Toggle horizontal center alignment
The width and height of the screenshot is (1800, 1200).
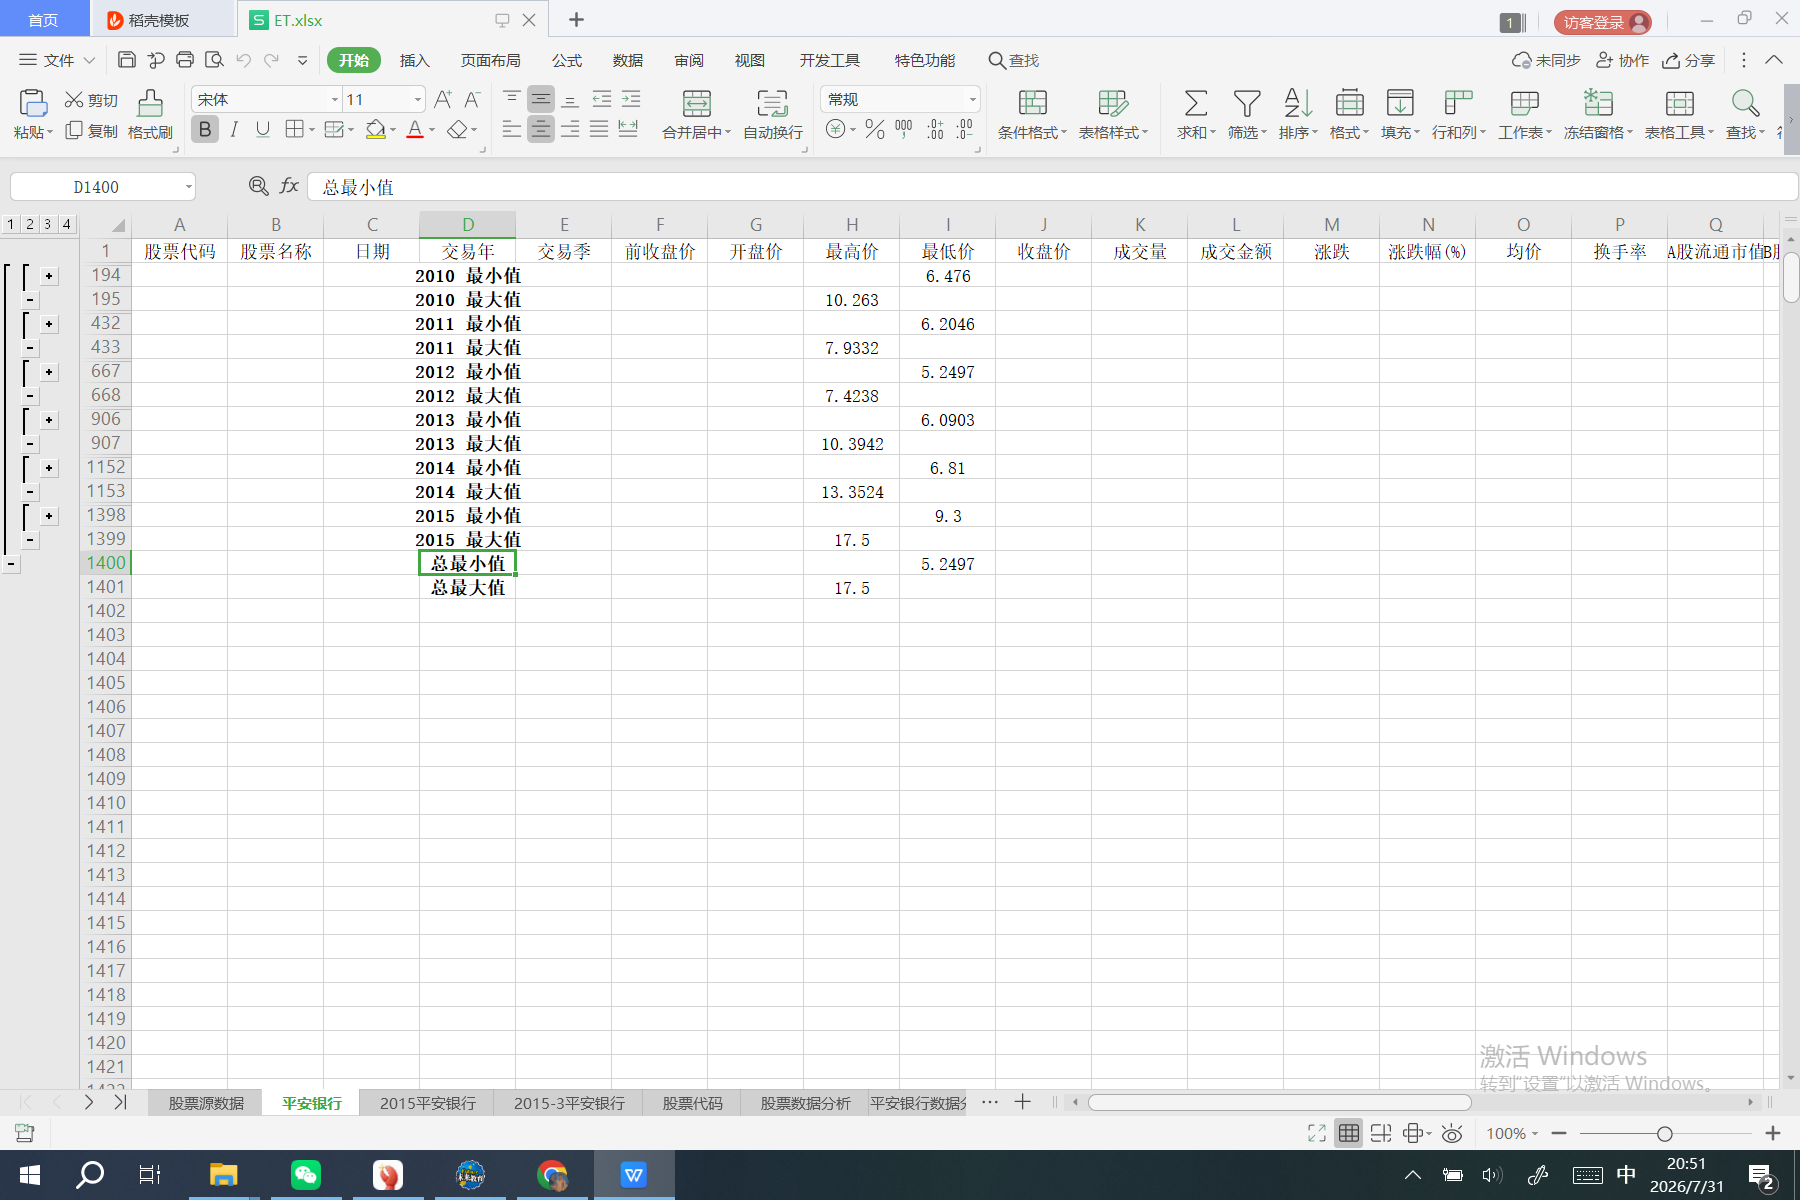pyautogui.click(x=541, y=129)
